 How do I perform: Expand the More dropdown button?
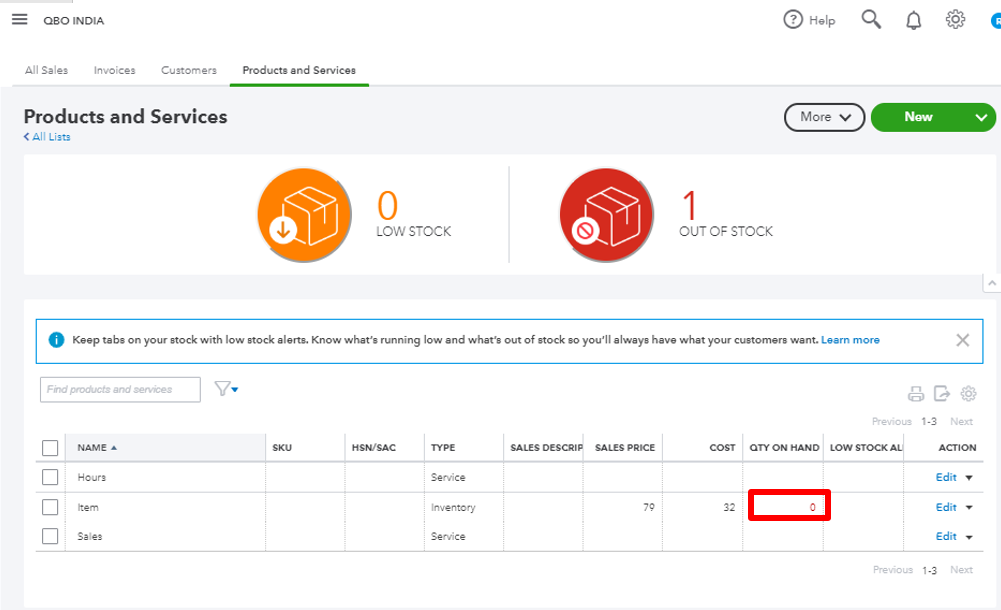click(x=824, y=117)
